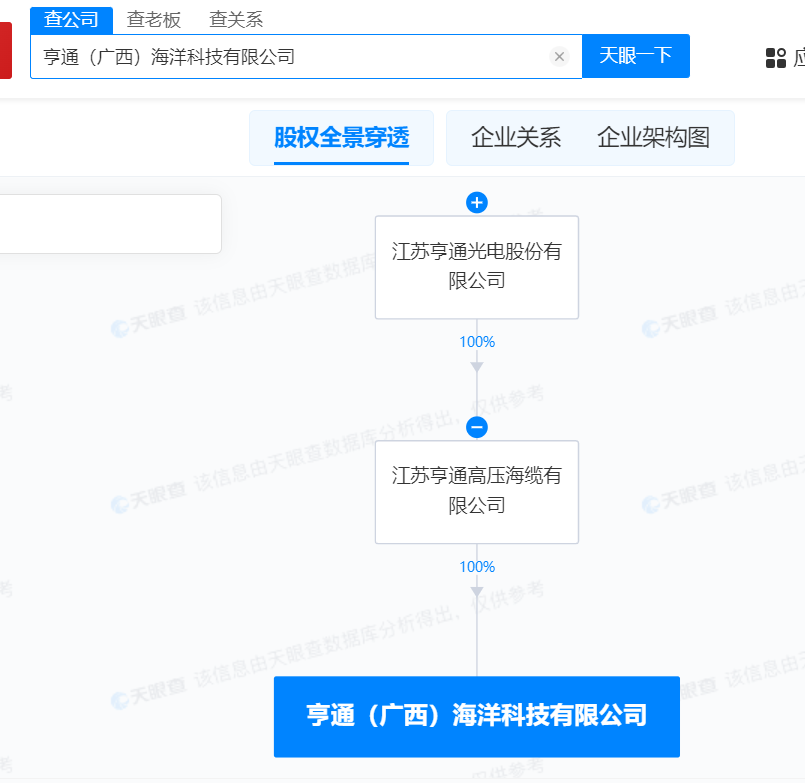Viewport: 805px width, 783px height.
Task: Clear the search box with the X icon
Action: [x=559, y=56]
